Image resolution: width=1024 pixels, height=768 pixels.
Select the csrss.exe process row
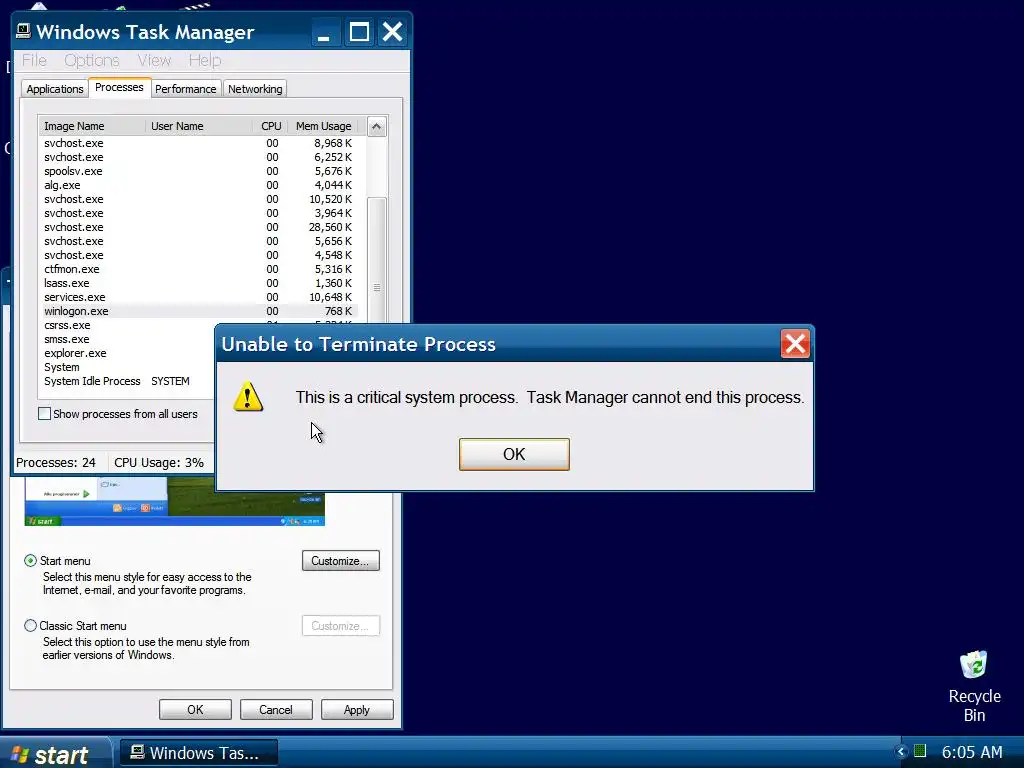tap(128, 325)
